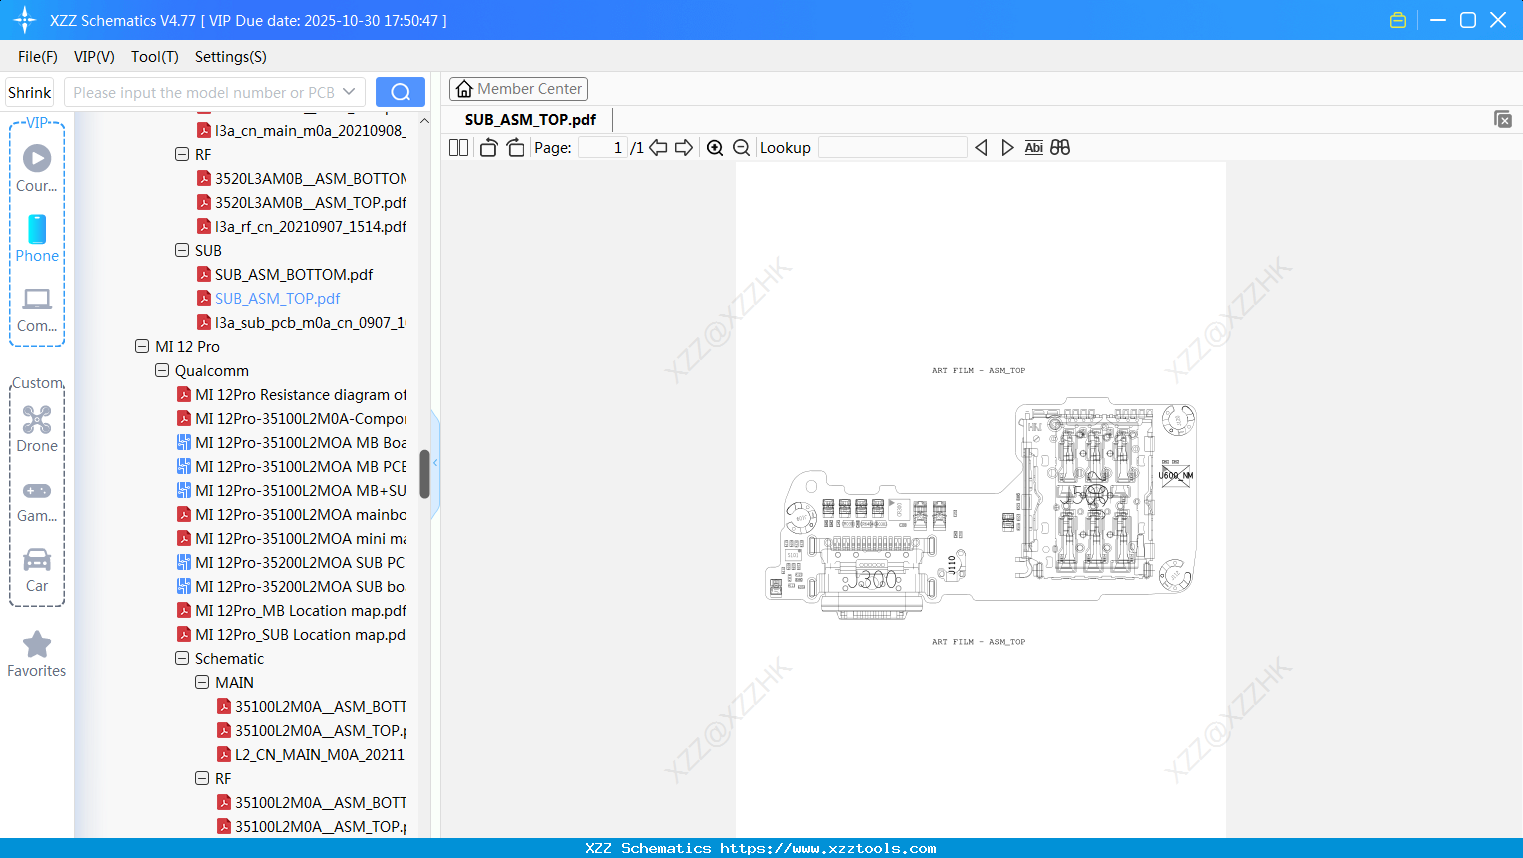Rotate the schematic counterclockwise

487,147
